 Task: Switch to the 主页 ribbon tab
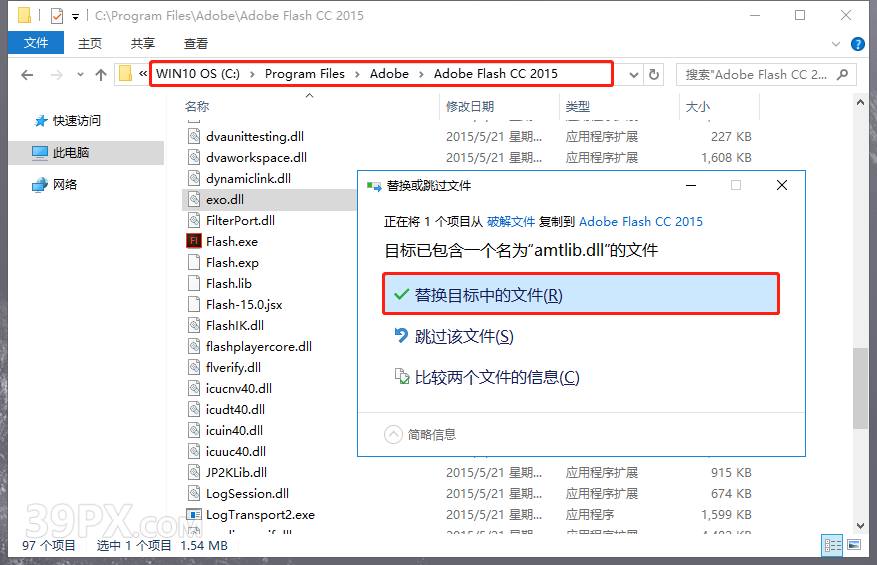click(x=89, y=43)
